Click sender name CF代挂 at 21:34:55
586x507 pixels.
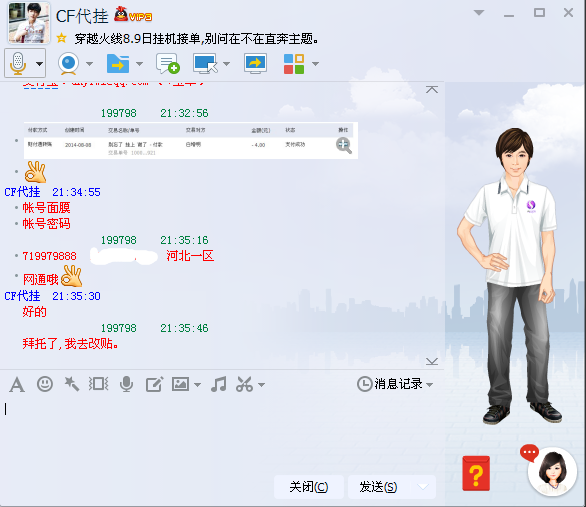point(22,192)
